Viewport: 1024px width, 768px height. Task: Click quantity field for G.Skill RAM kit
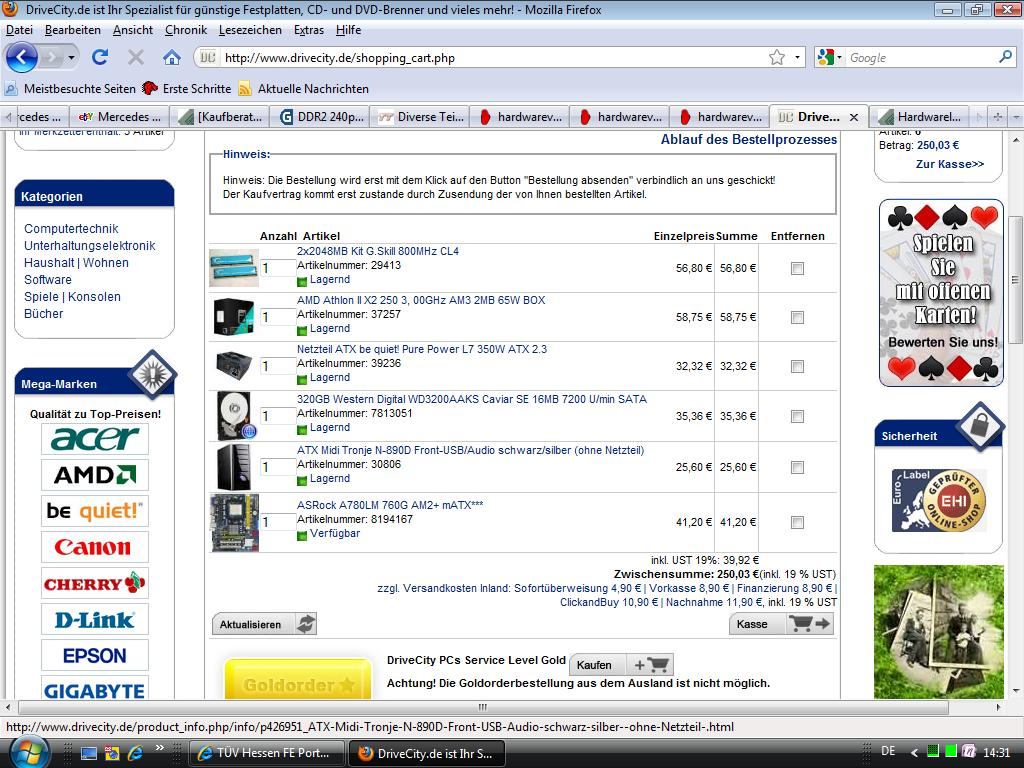(278, 268)
